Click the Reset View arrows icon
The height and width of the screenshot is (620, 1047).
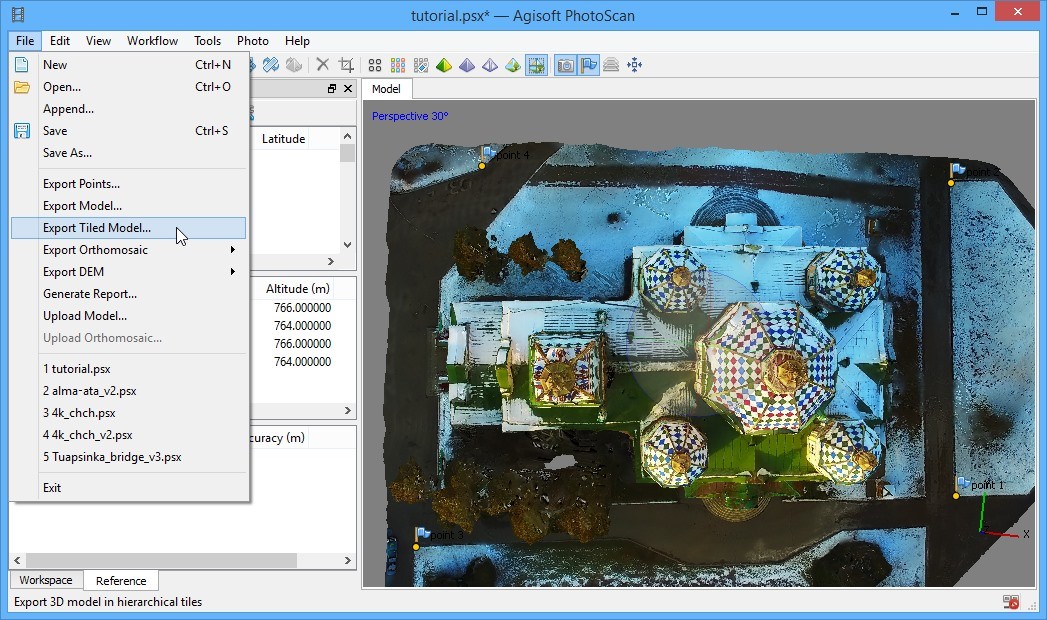click(634, 65)
